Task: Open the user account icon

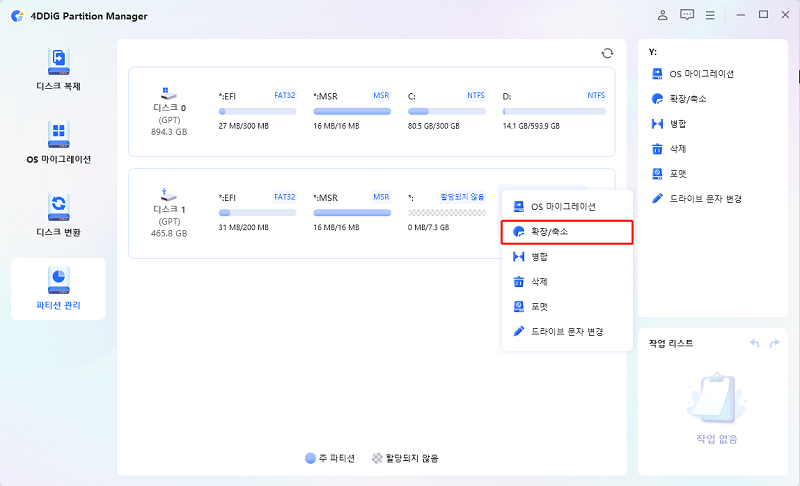Action: pos(662,15)
